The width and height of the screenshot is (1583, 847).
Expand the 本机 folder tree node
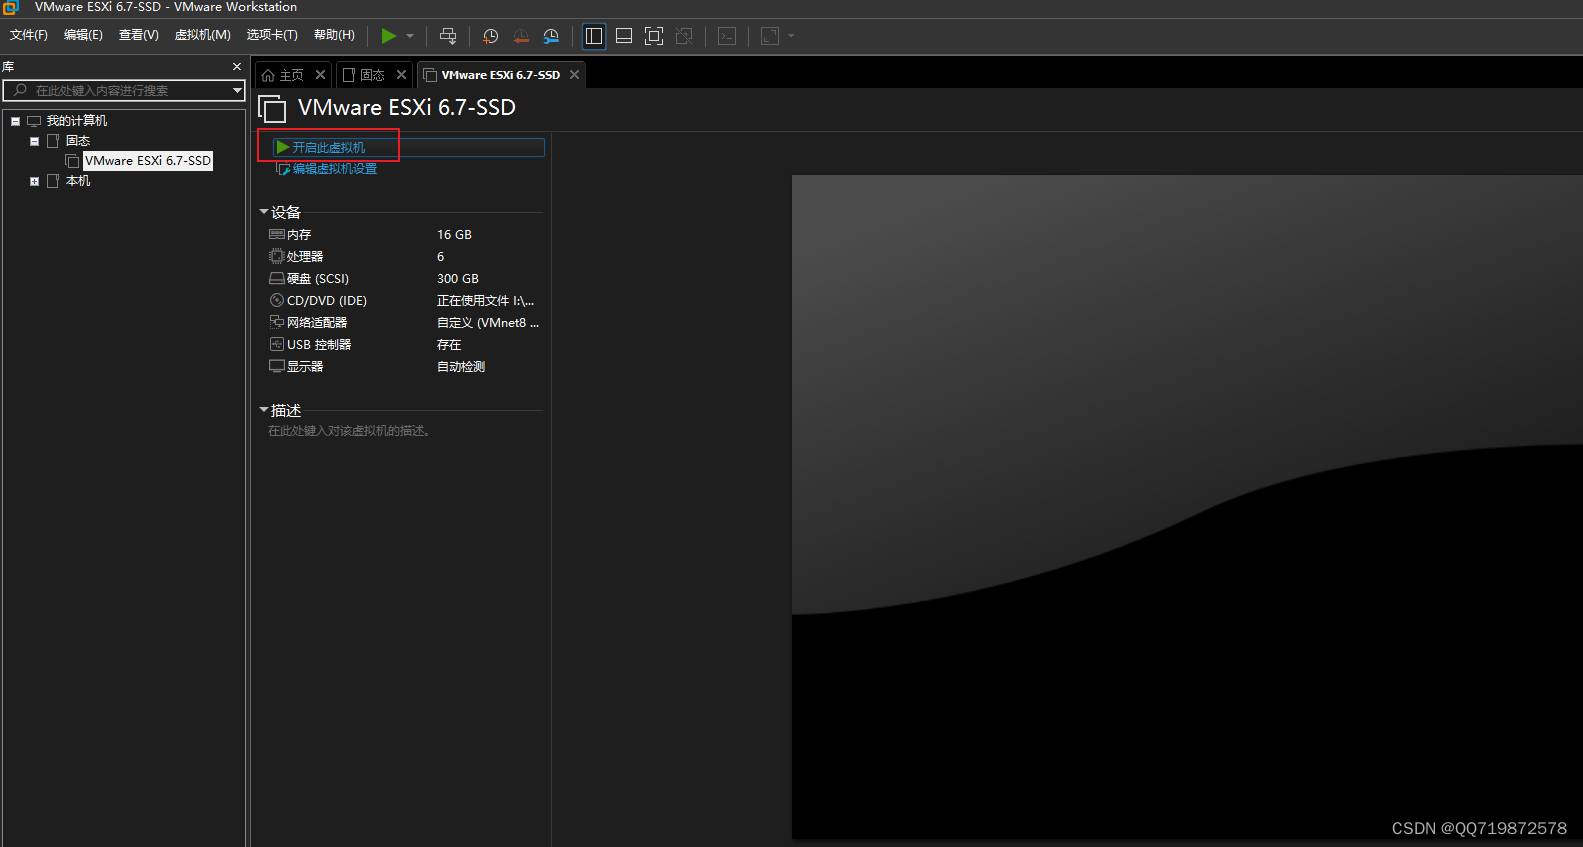(x=34, y=181)
